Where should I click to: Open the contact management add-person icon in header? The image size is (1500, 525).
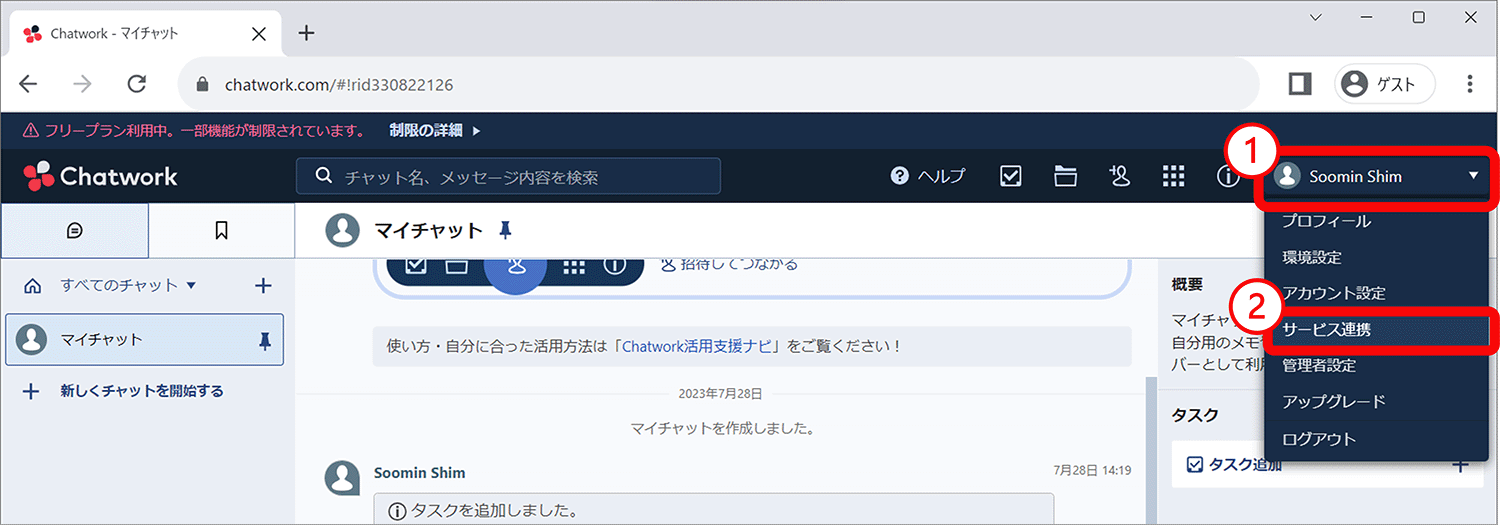pyautogui.click(x=1119, y=176)
